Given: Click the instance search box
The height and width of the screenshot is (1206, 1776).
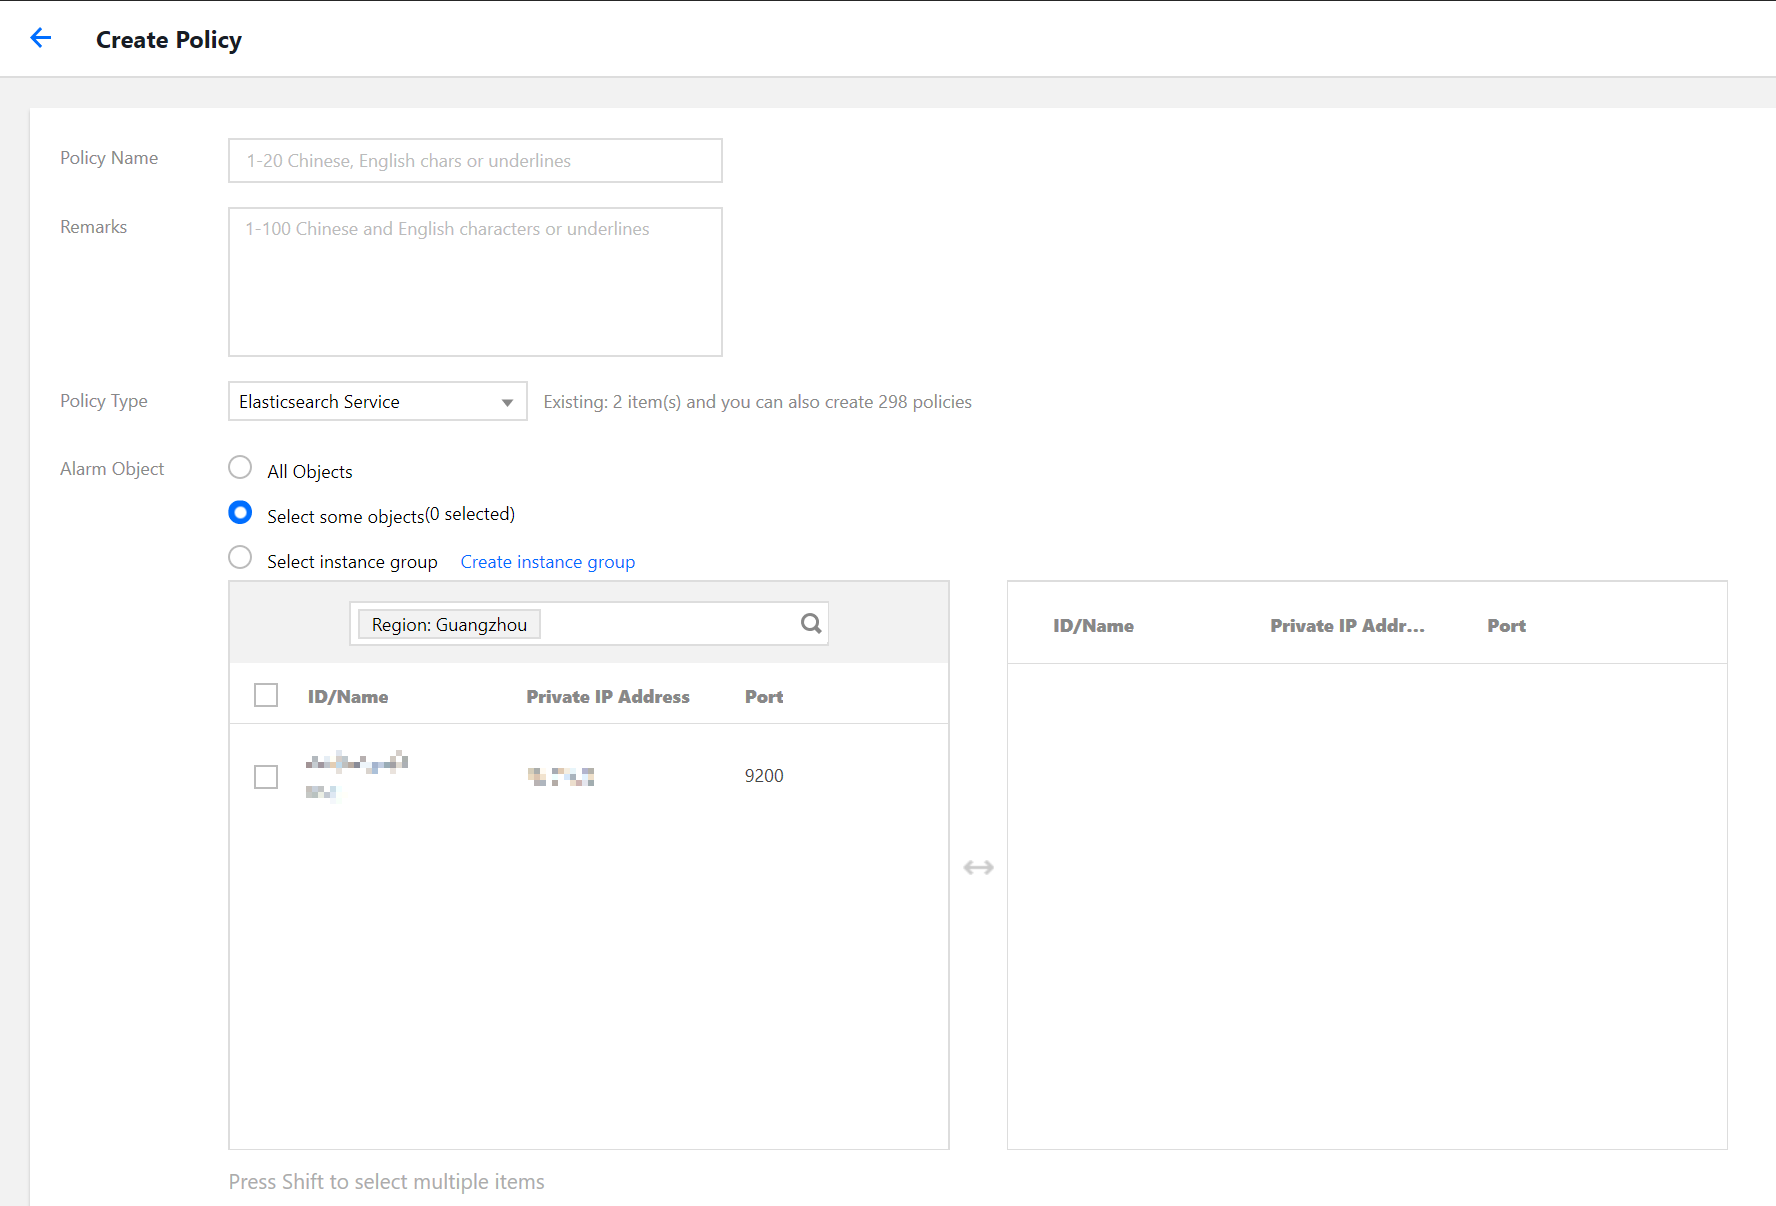Looking at the screenshot, I should (670, 624).
